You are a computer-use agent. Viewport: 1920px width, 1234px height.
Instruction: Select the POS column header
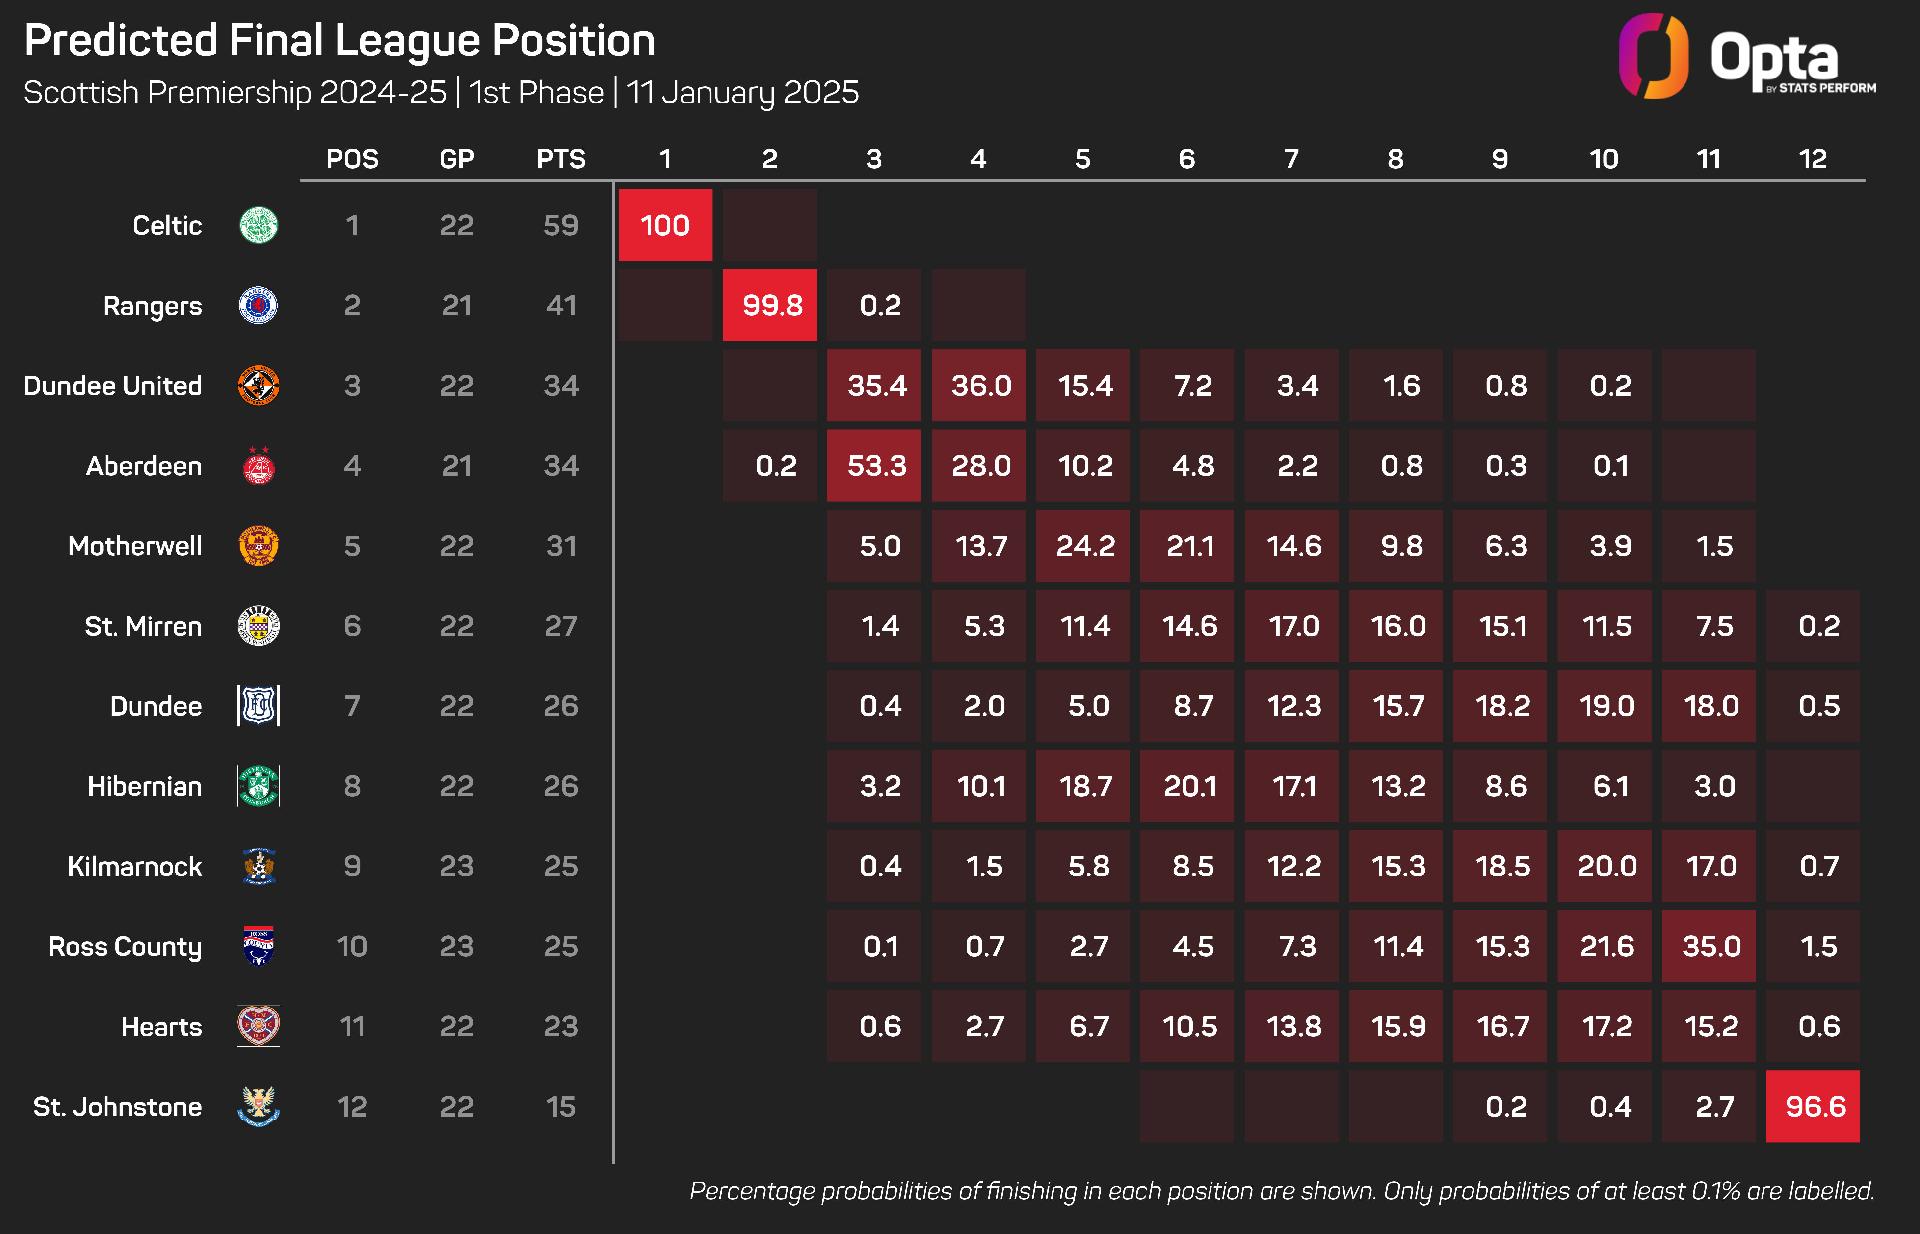point(352,159)
